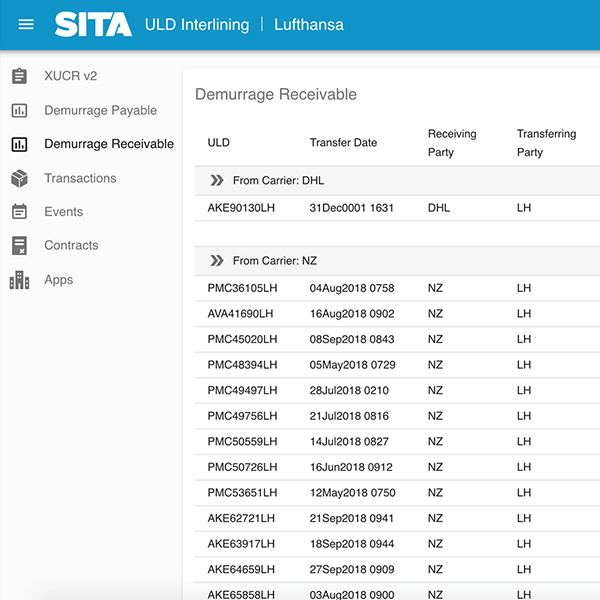The image size is (600, 600).
Task: Select ULD AKE90130LH
Action: click(241, 208)
